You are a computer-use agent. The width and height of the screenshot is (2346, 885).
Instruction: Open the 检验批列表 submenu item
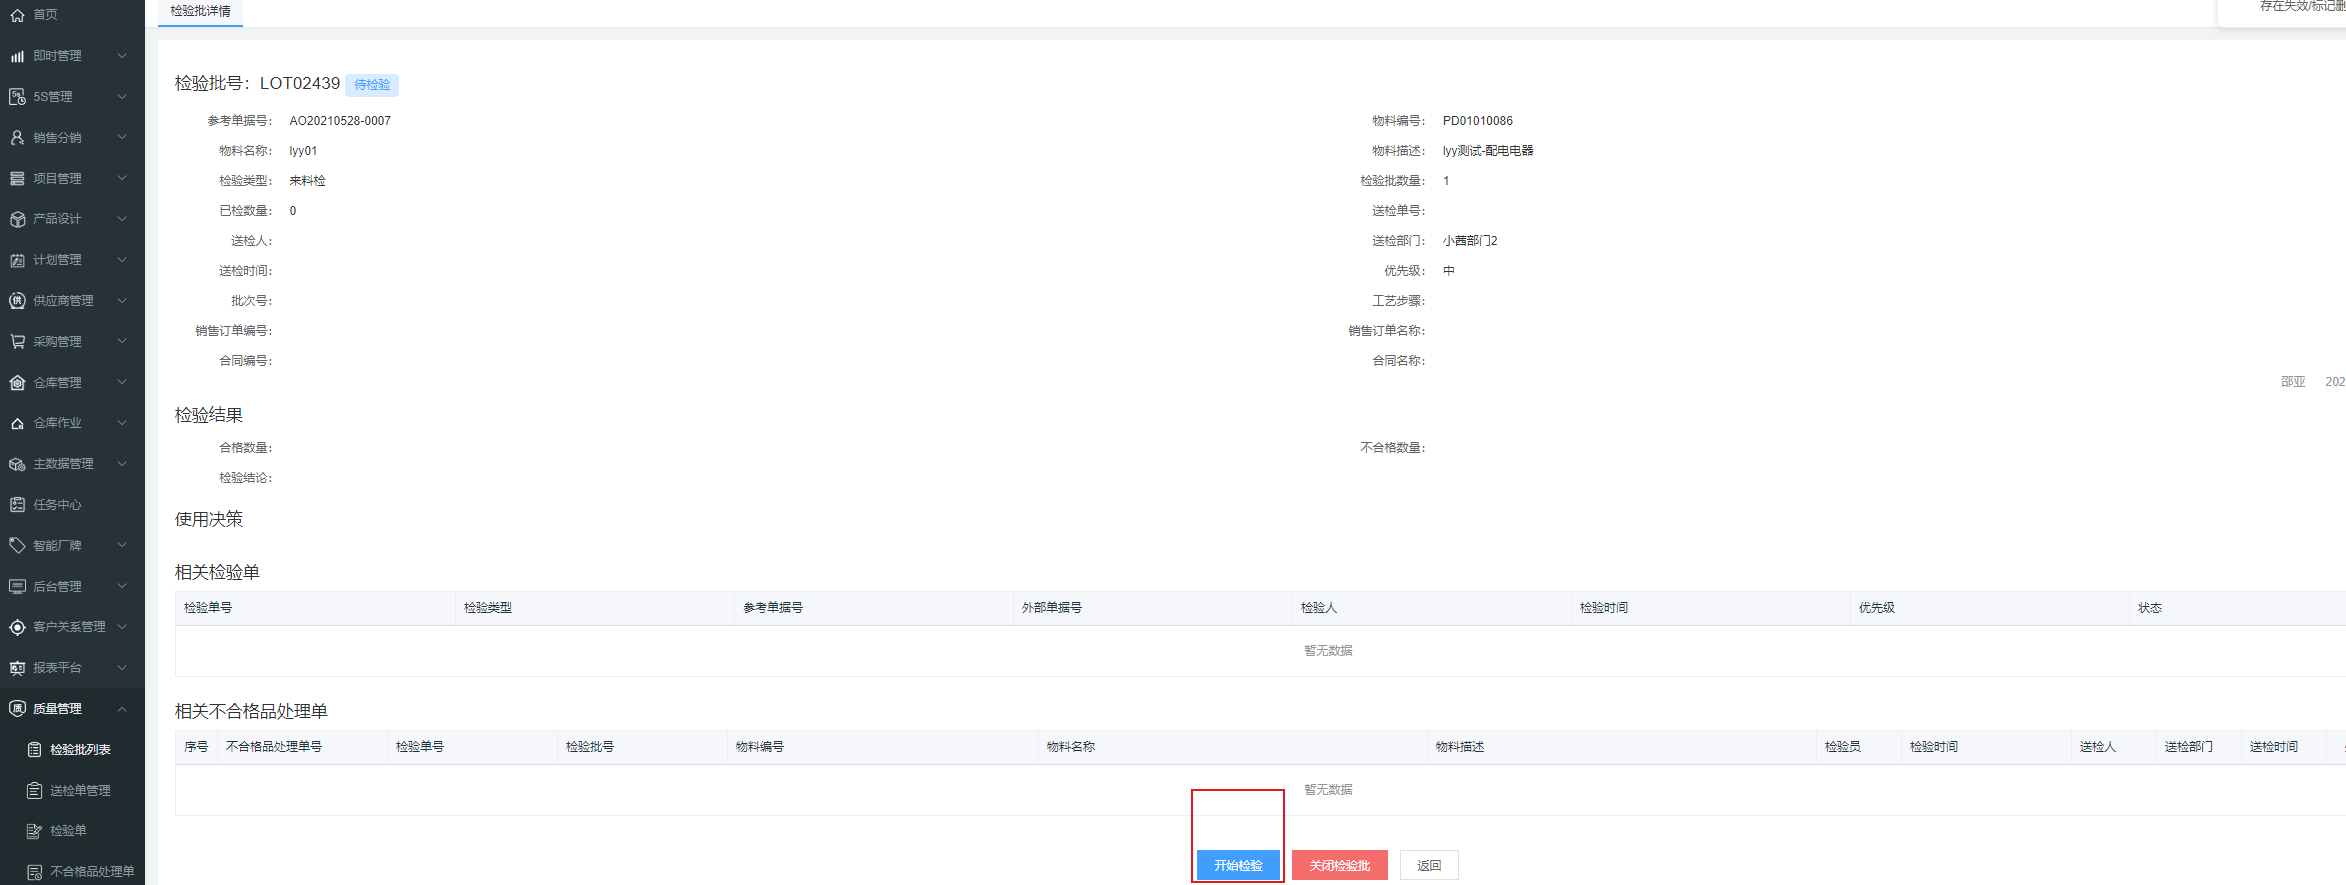pos(80,750)
